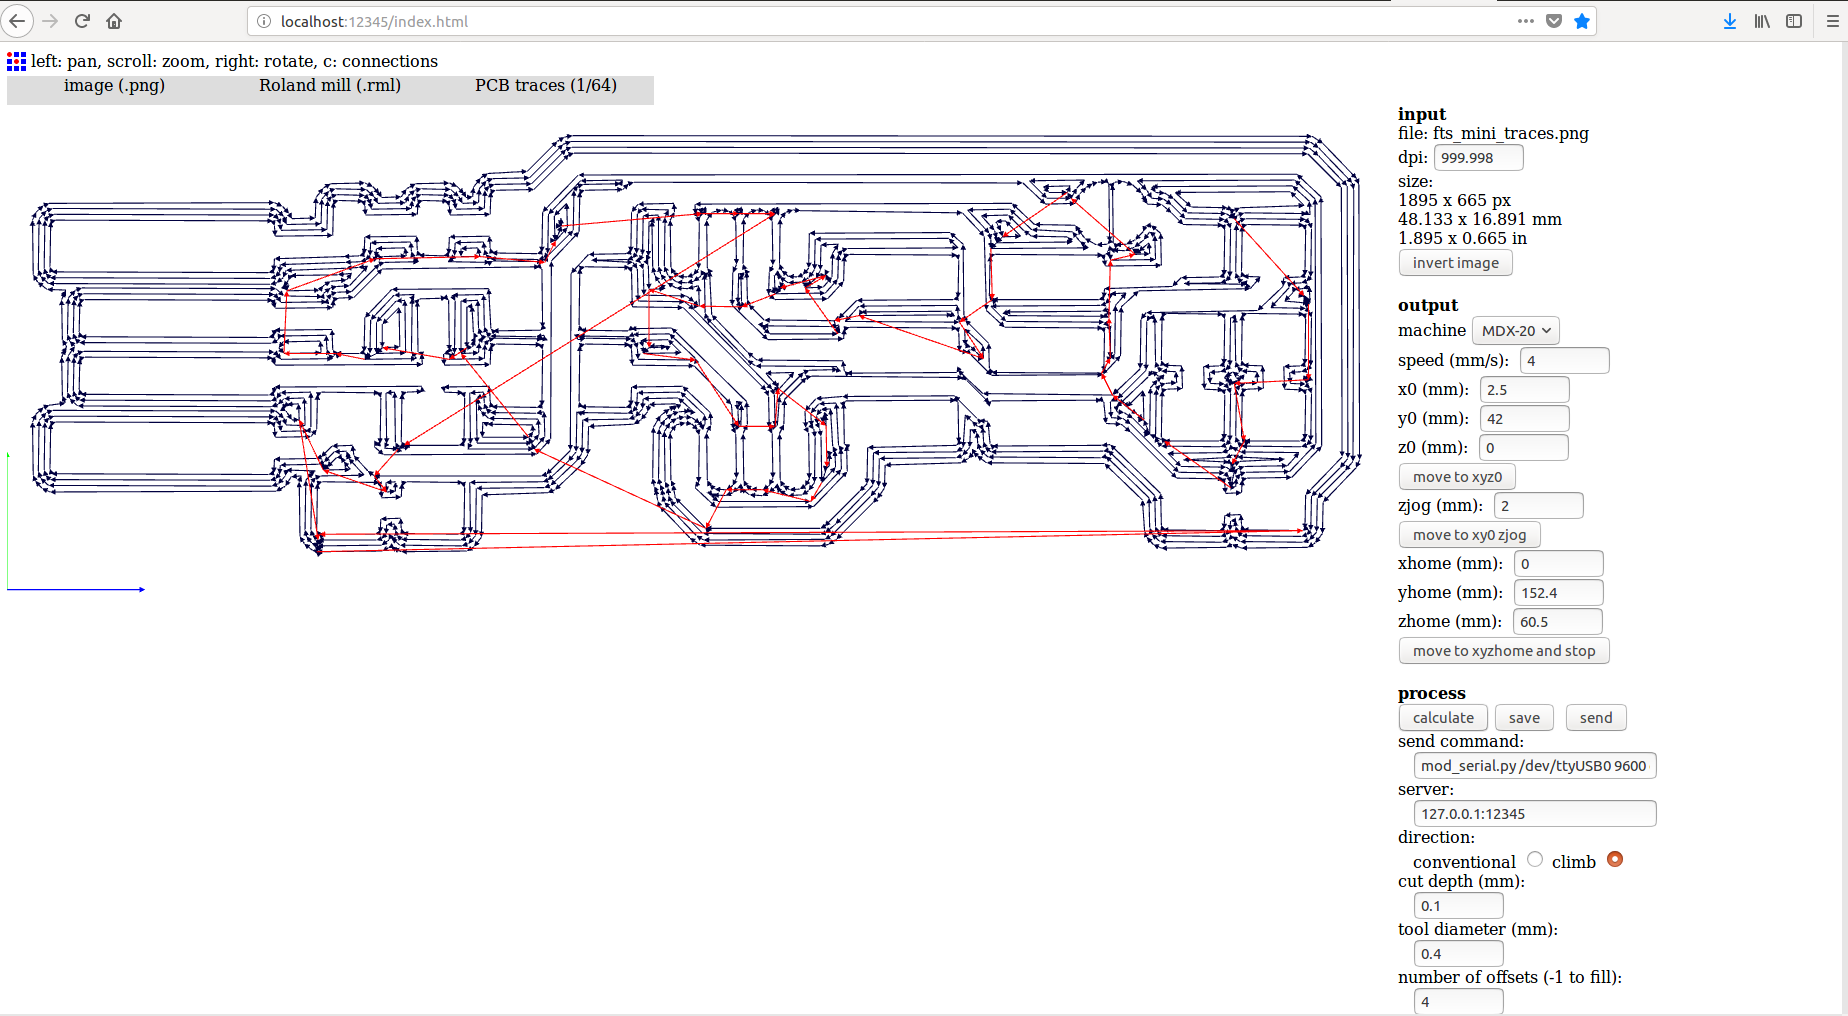Select climb direction radio button
The image size is (1848, 1016).
[x=1615, y=859]
